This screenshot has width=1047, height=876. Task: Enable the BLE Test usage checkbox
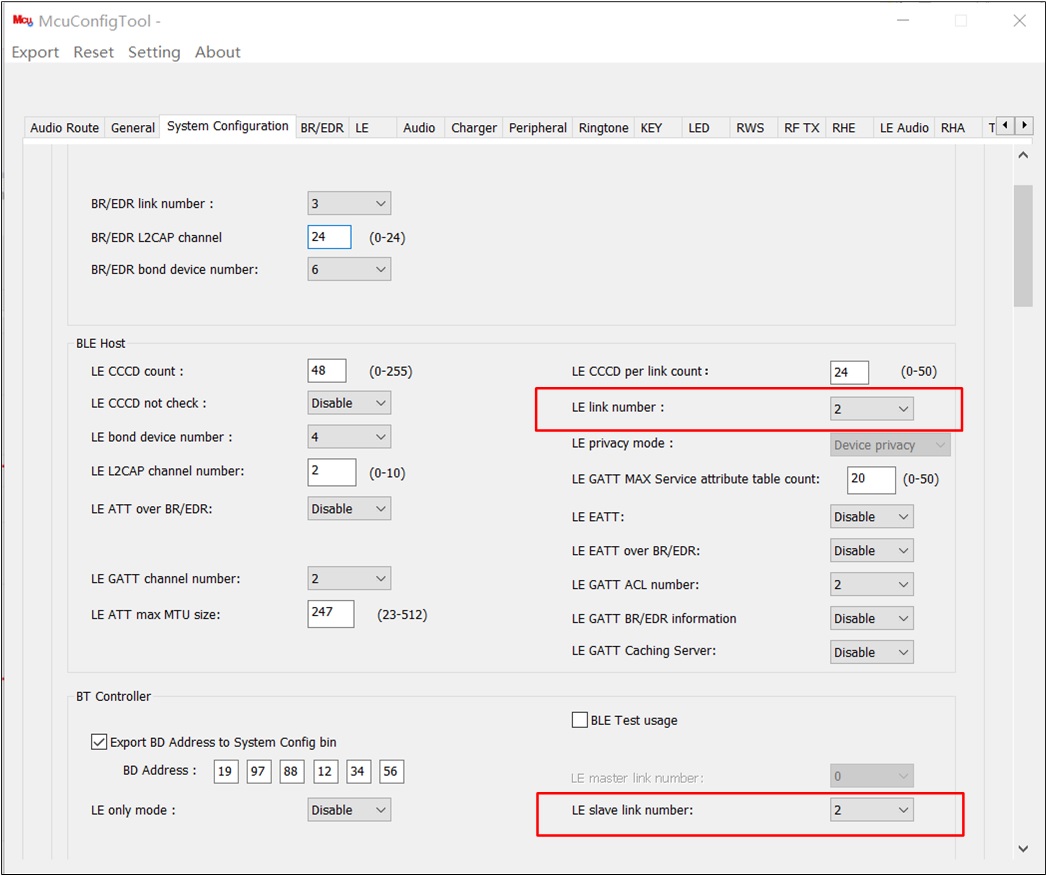click(x=580, y=720)
